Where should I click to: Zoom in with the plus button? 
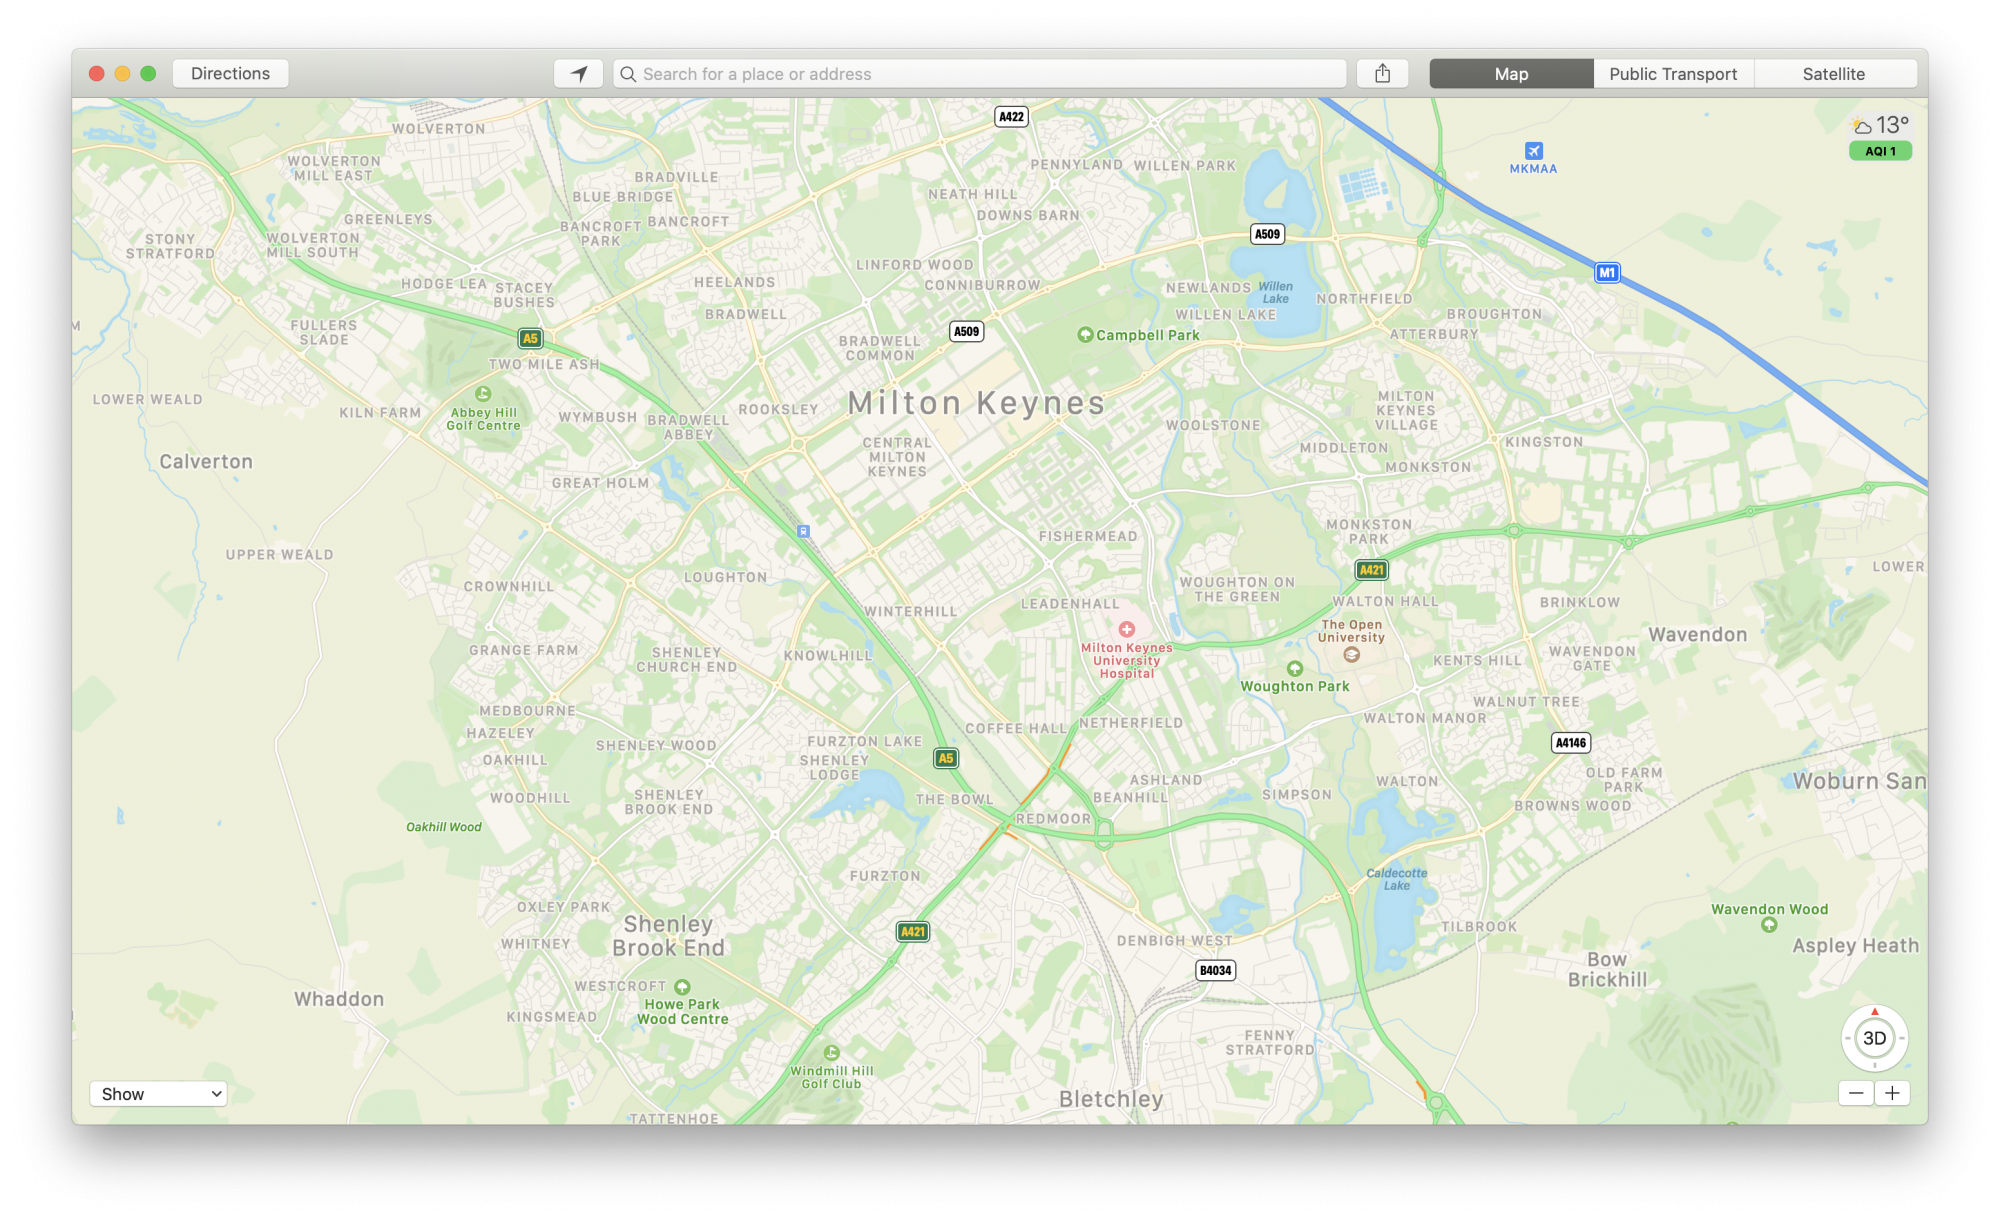pos(1892,1093)
